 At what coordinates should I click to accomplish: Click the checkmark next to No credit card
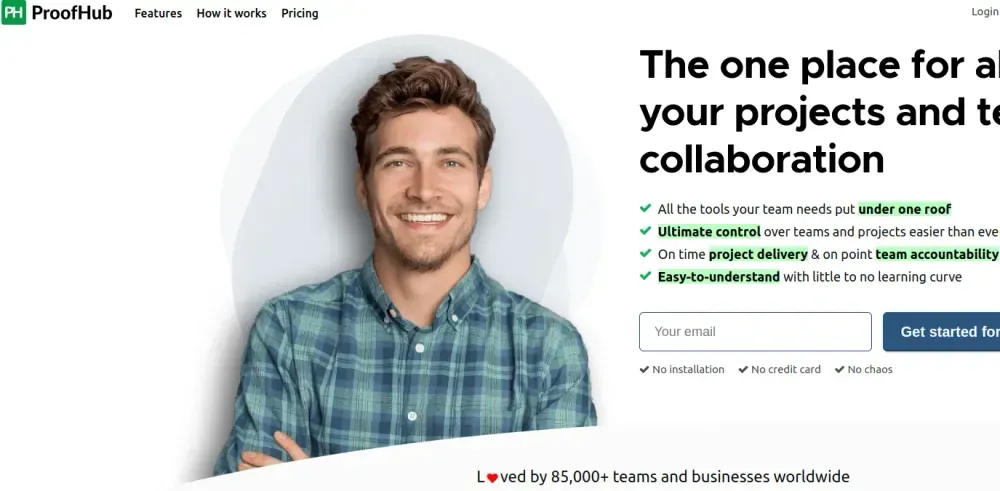[x=743, y=369]
